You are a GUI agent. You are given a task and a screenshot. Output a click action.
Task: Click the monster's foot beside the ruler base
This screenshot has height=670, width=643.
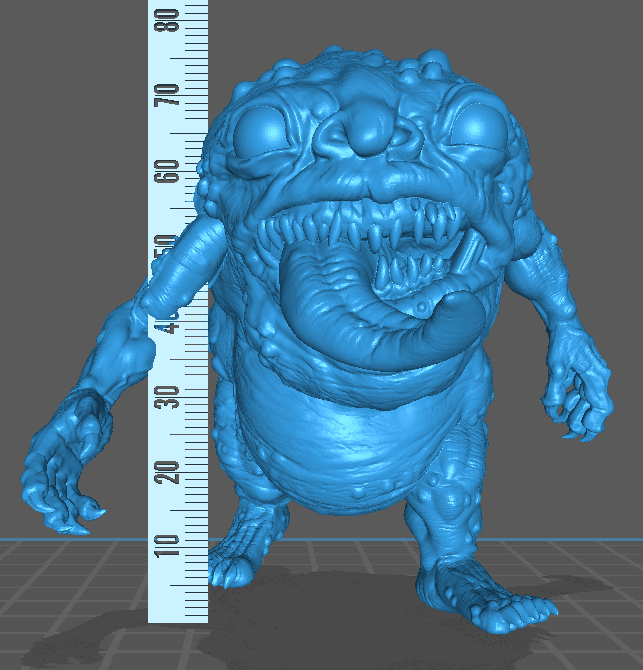click(x=235, y=560)
